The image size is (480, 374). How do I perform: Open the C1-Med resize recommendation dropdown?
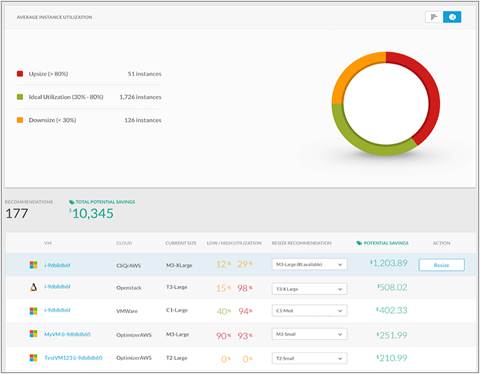pyautogui.click(x=309, y=311)
